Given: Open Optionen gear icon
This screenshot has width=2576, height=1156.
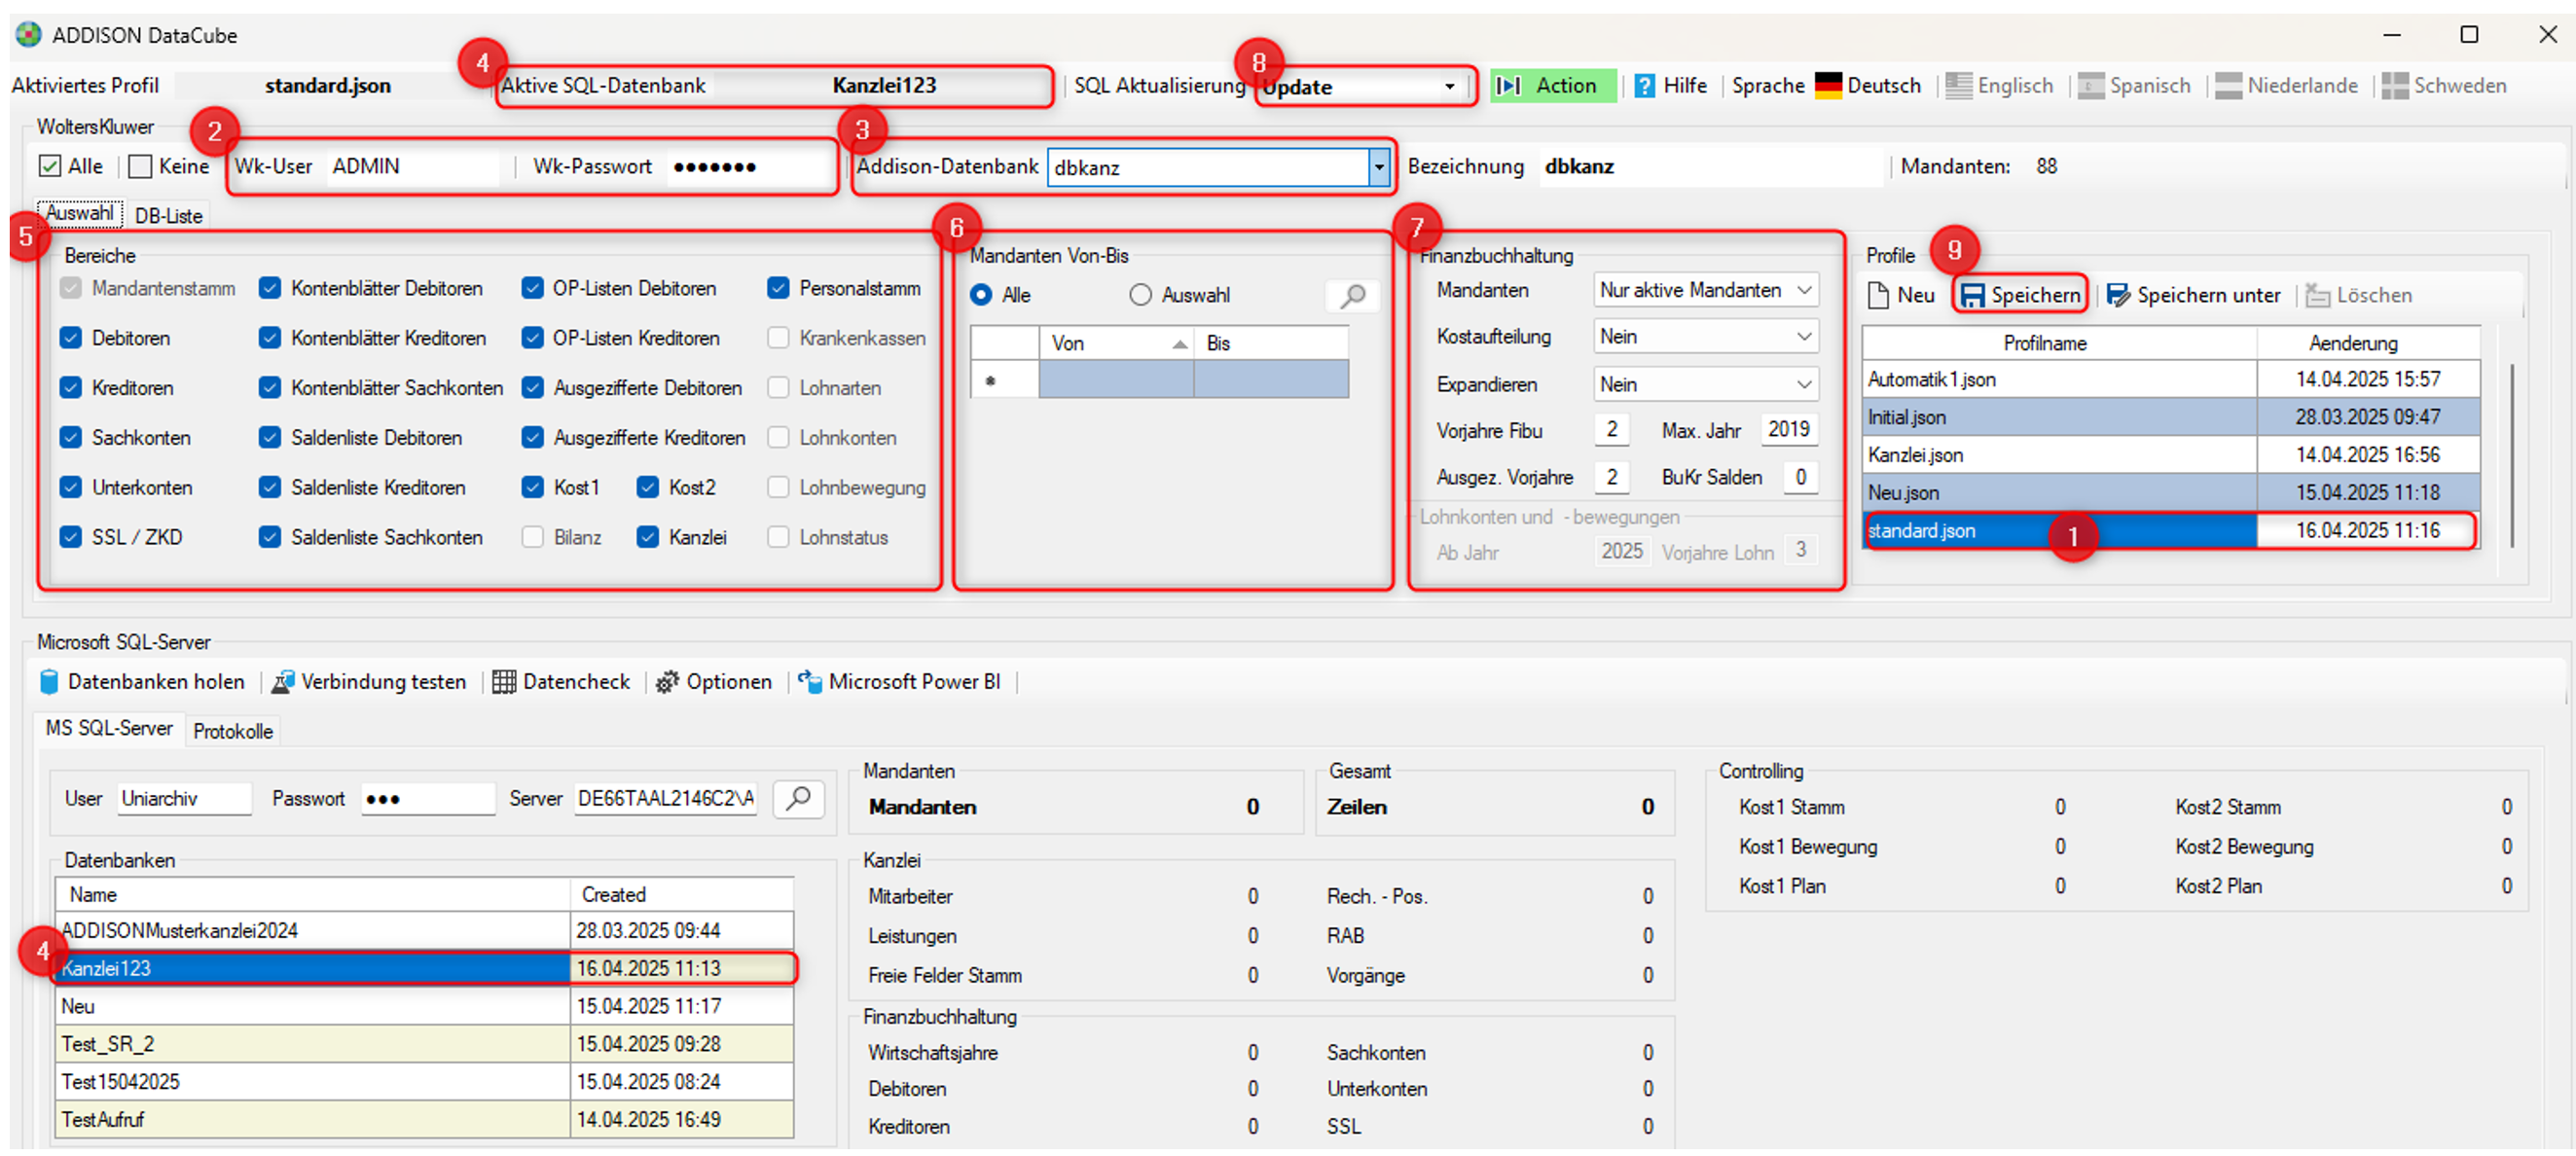Looking at the screenshot, I should pos(667,682).
